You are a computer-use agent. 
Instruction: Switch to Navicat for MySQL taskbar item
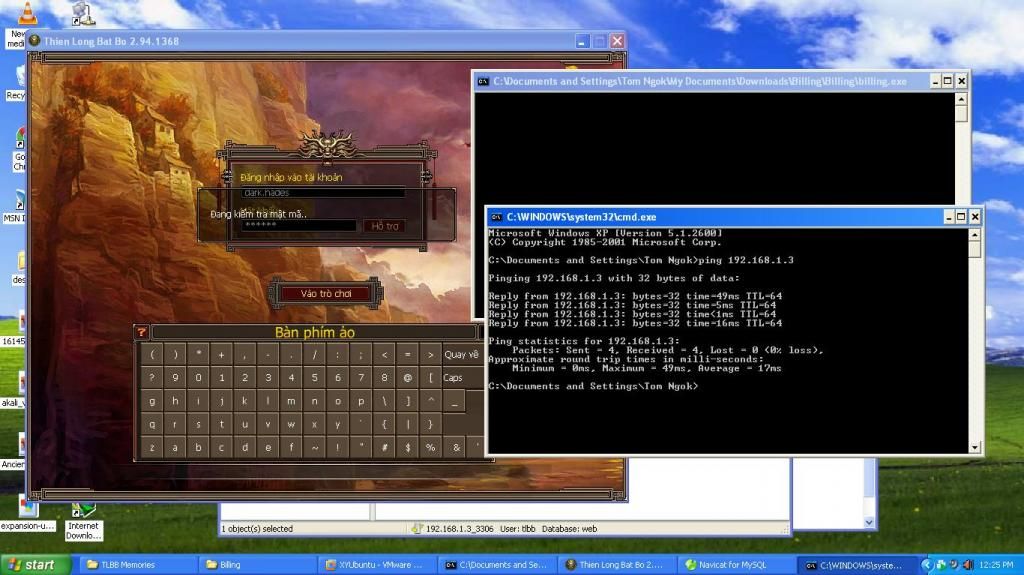735,565
